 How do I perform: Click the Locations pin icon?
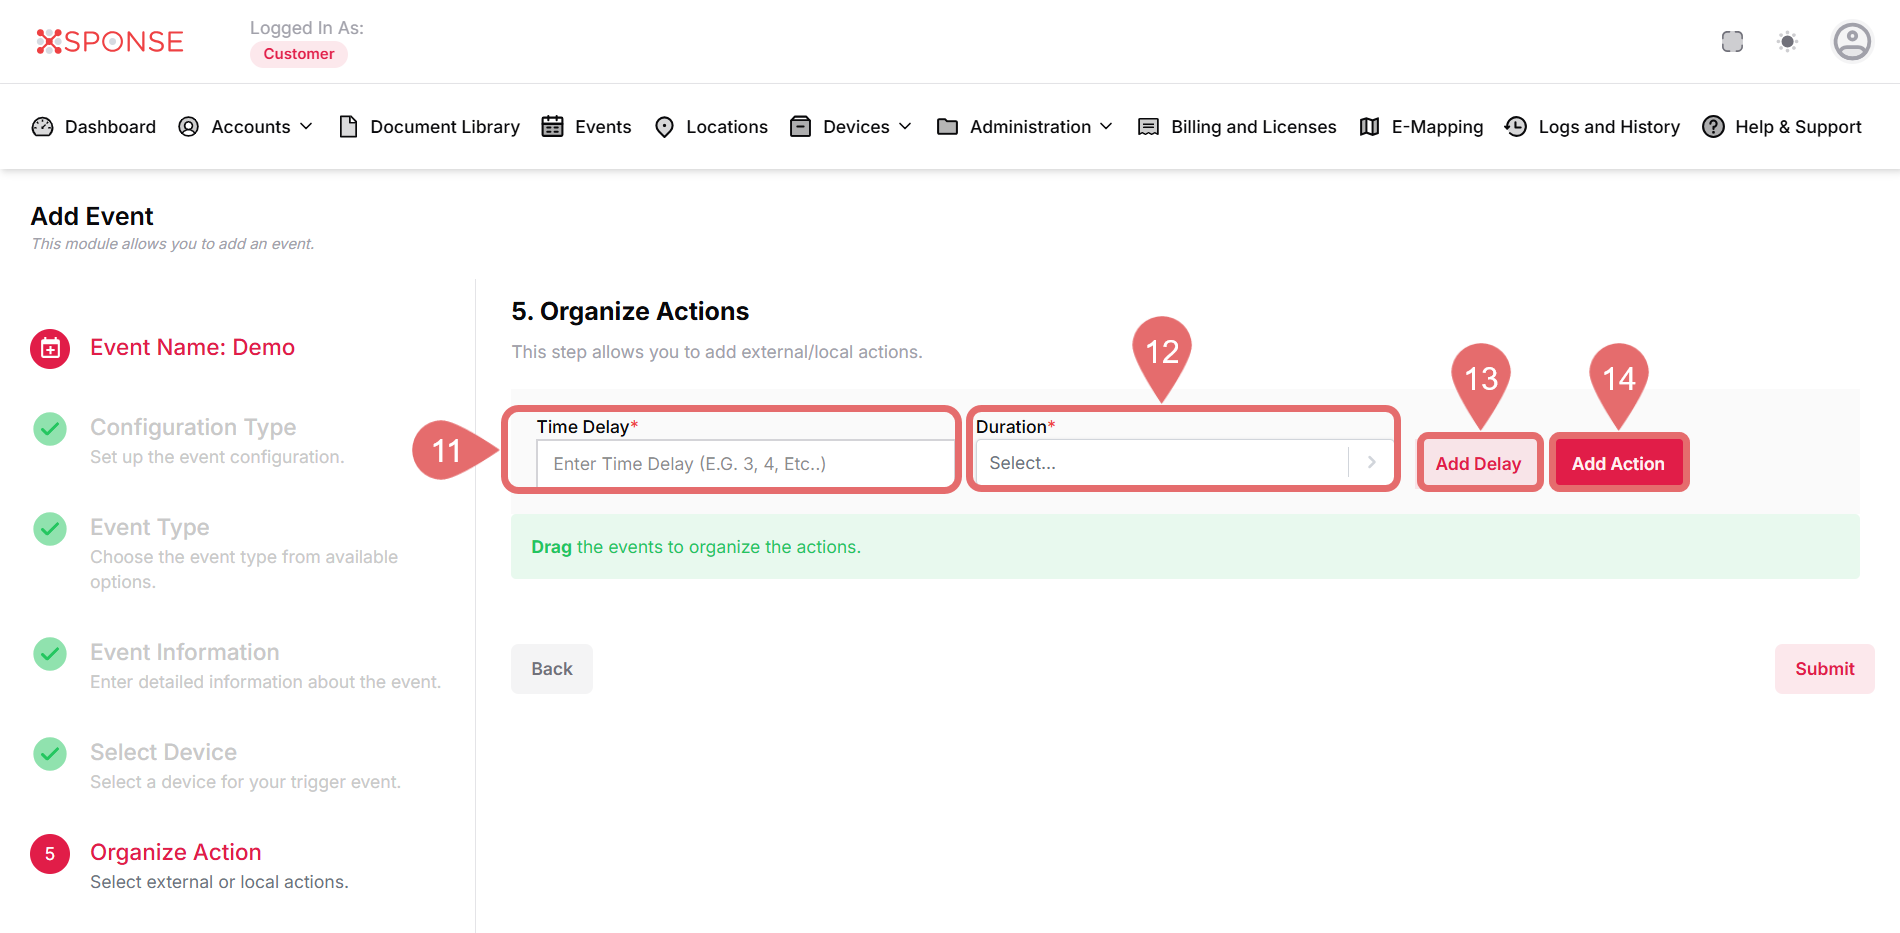664,127
